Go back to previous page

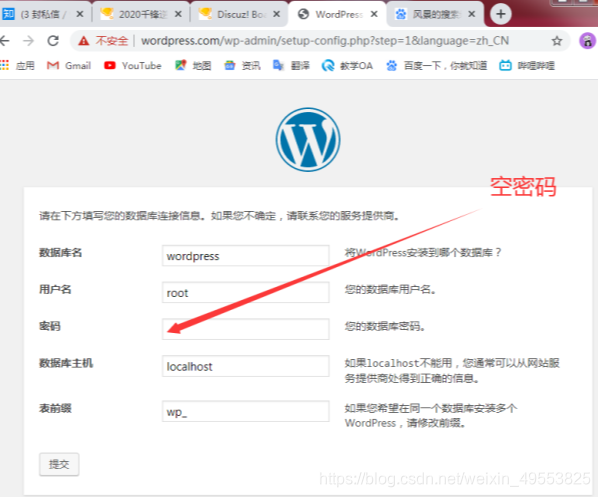(5, 41)
